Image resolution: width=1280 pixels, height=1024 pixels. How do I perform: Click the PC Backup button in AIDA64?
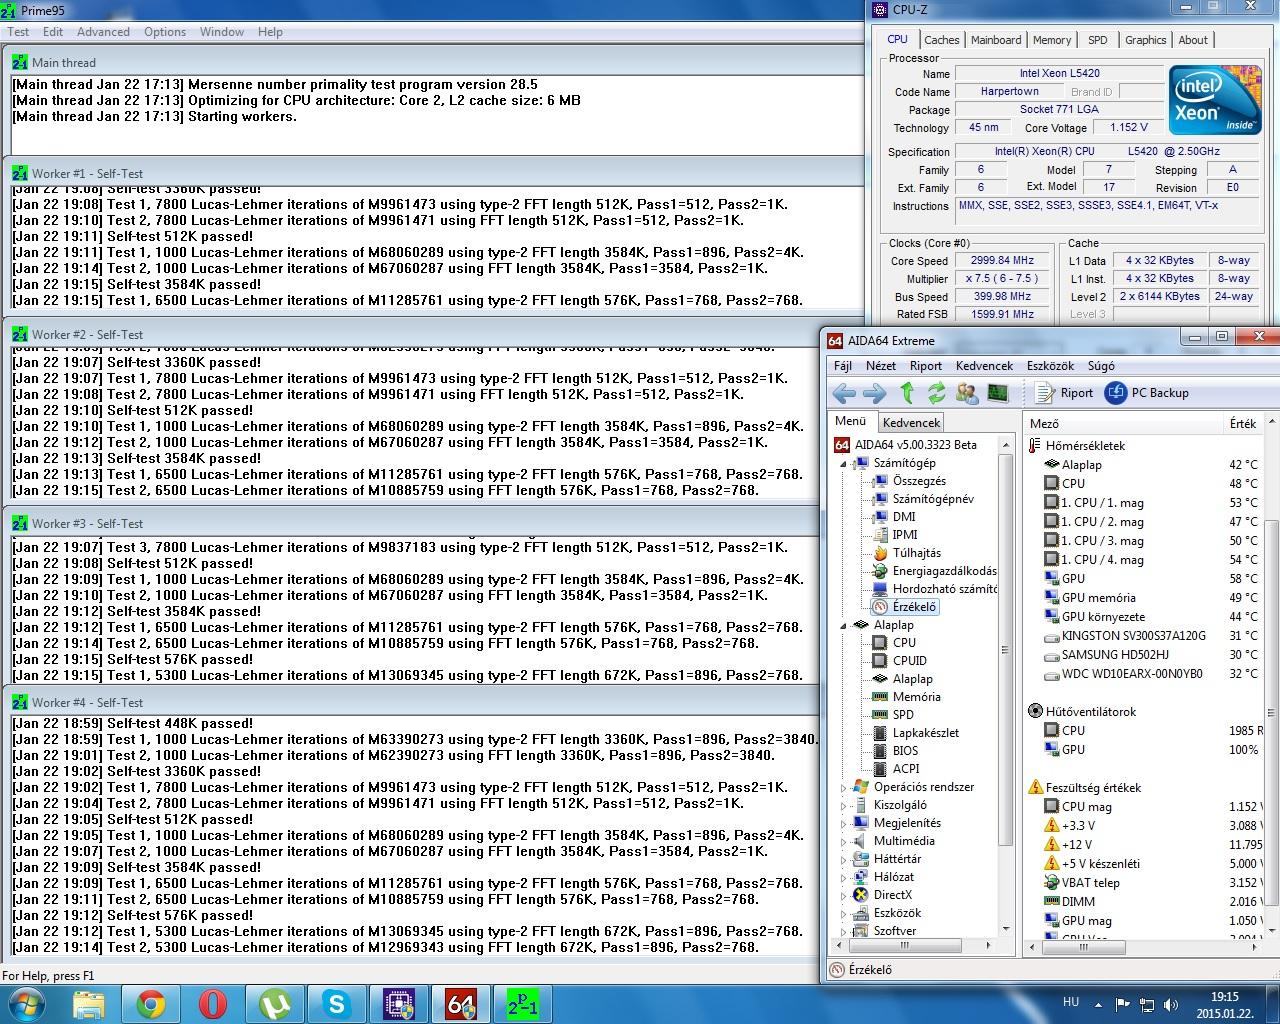pos(1147,393)
